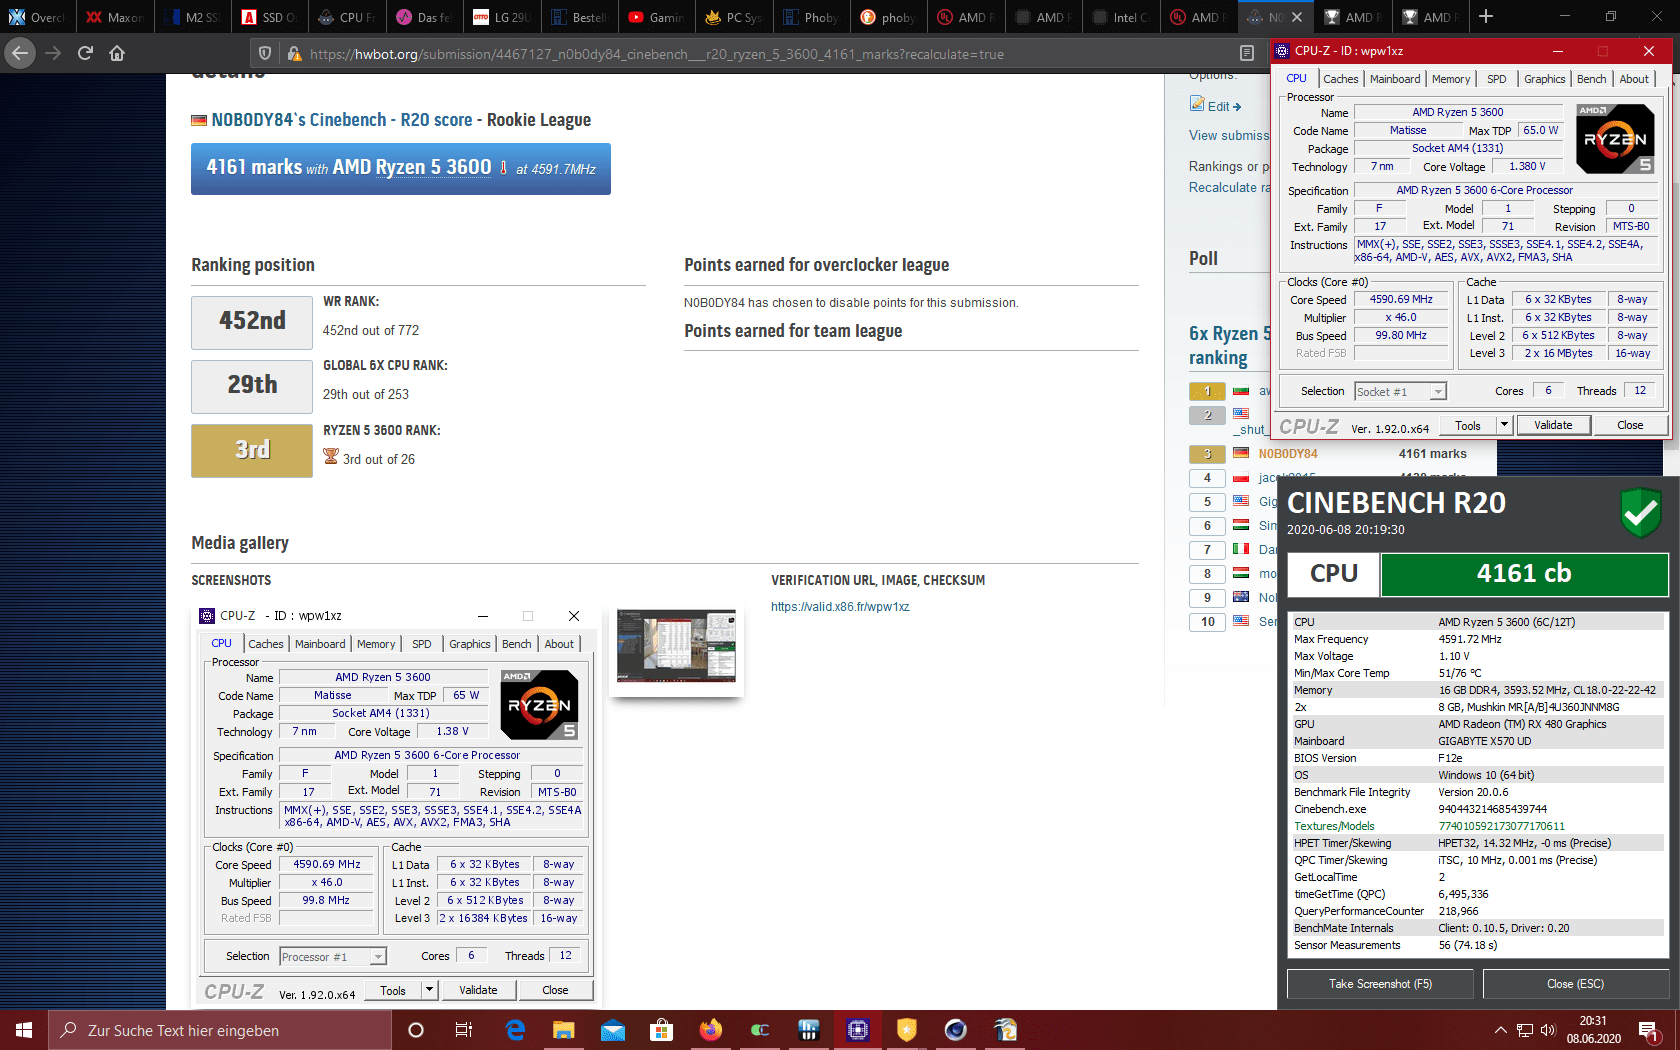
Task: Open the small screenshot thumbnail in media gallery
Action: coord(677,646)
